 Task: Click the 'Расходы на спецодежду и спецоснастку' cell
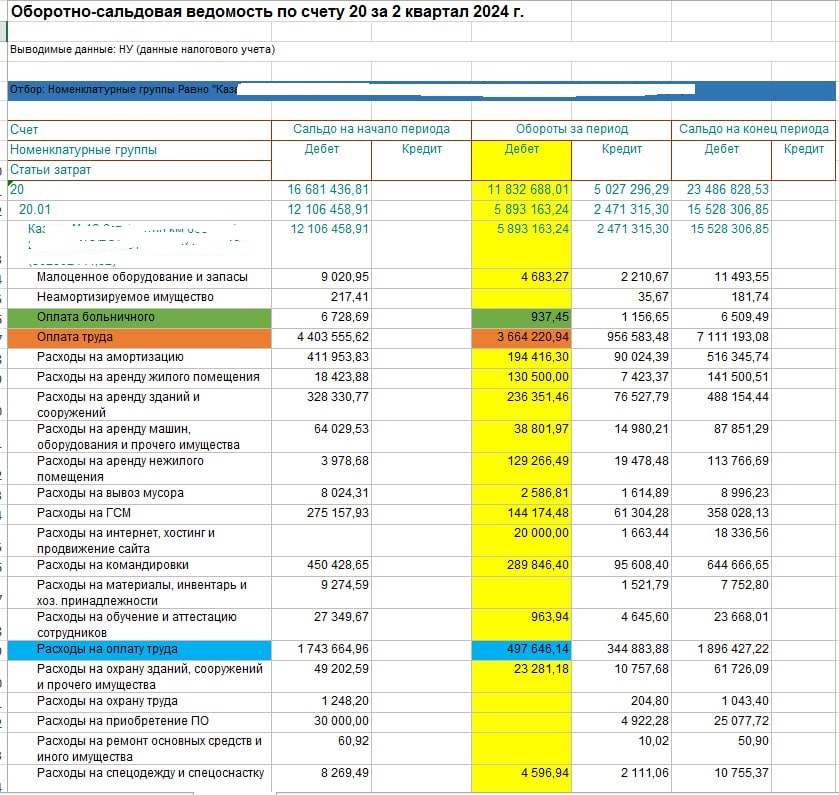(x=150, y=773)
